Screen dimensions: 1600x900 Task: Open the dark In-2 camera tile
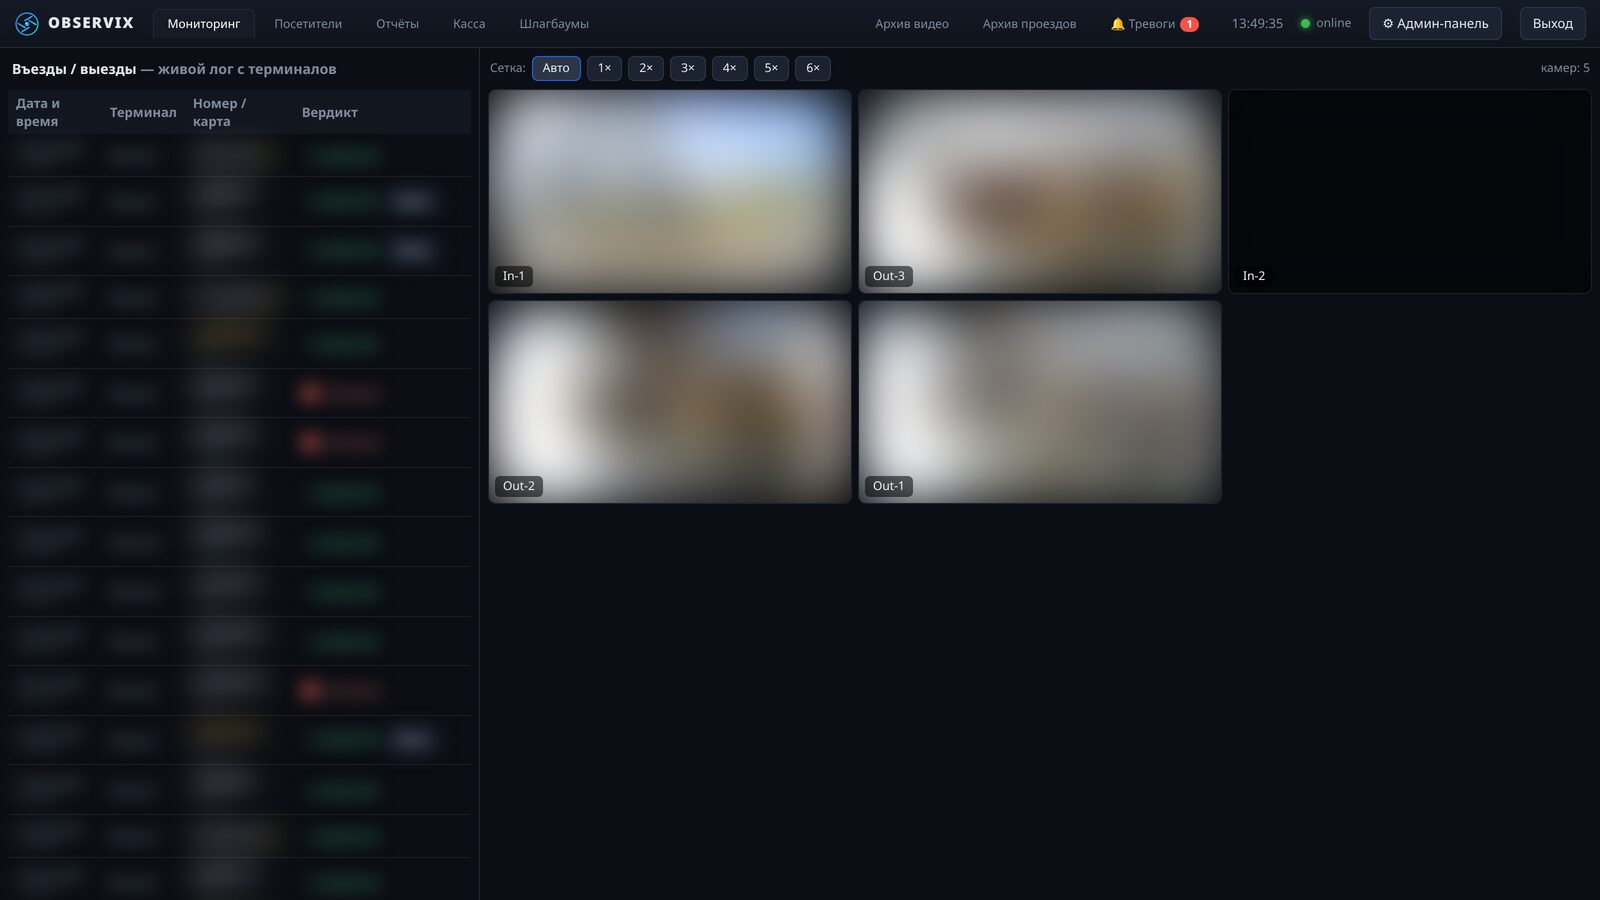pos(1410,191)
